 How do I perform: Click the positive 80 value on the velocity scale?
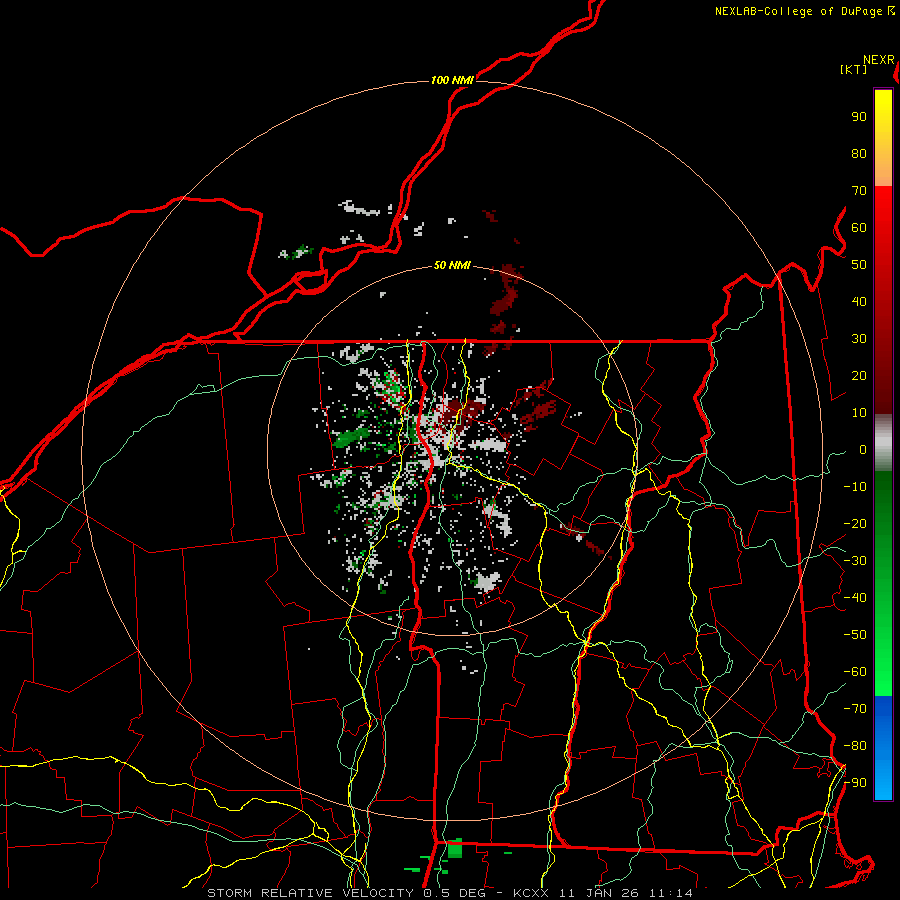(859, 153)
